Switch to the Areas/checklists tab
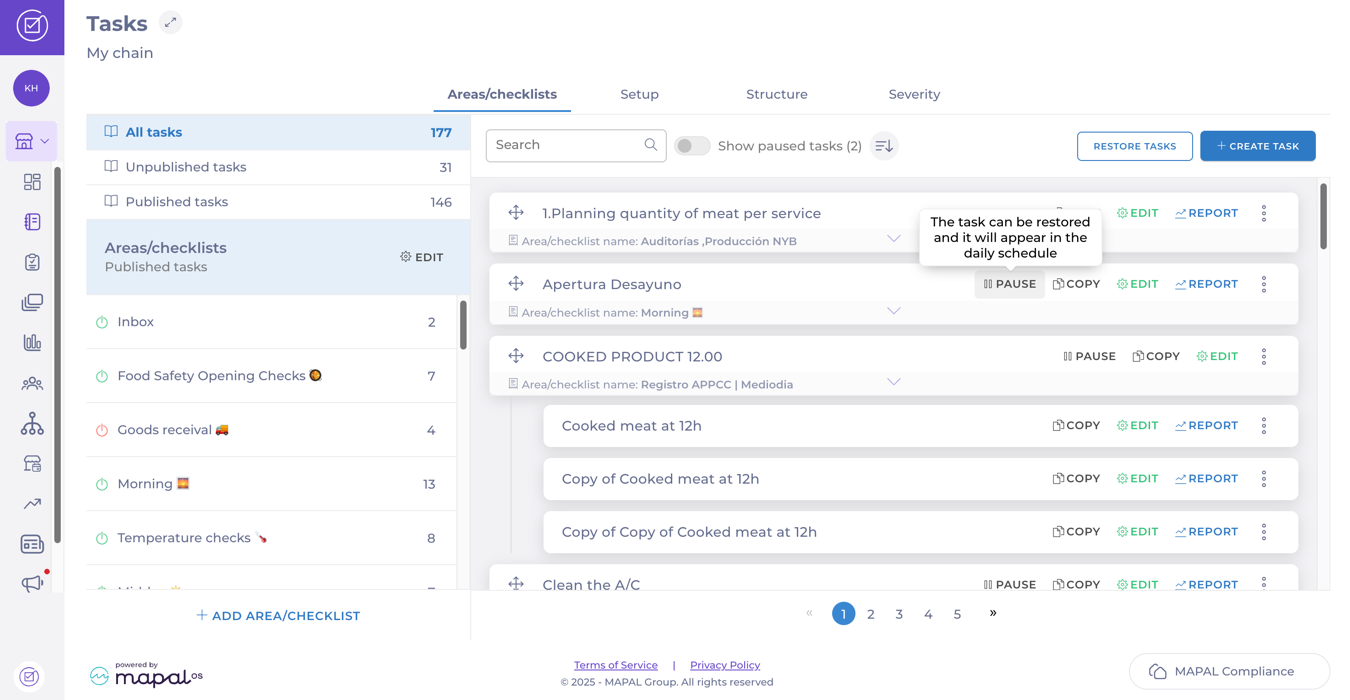 [x=502, y=95]
